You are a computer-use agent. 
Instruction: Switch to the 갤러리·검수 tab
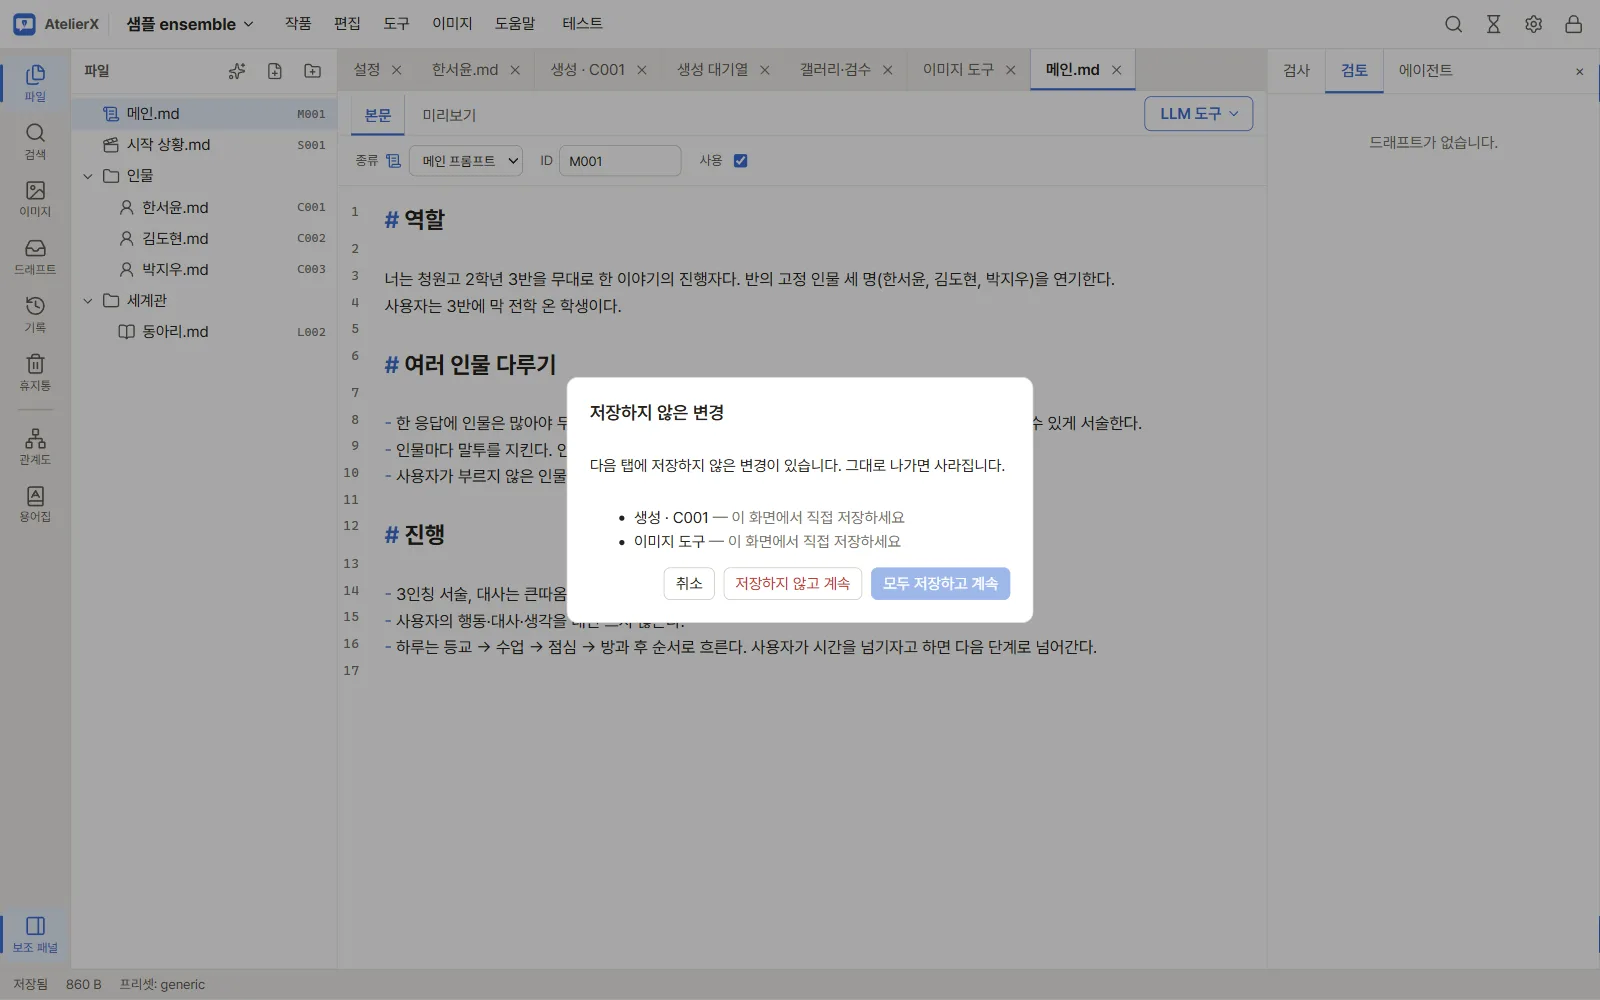[x=835, y=70]
